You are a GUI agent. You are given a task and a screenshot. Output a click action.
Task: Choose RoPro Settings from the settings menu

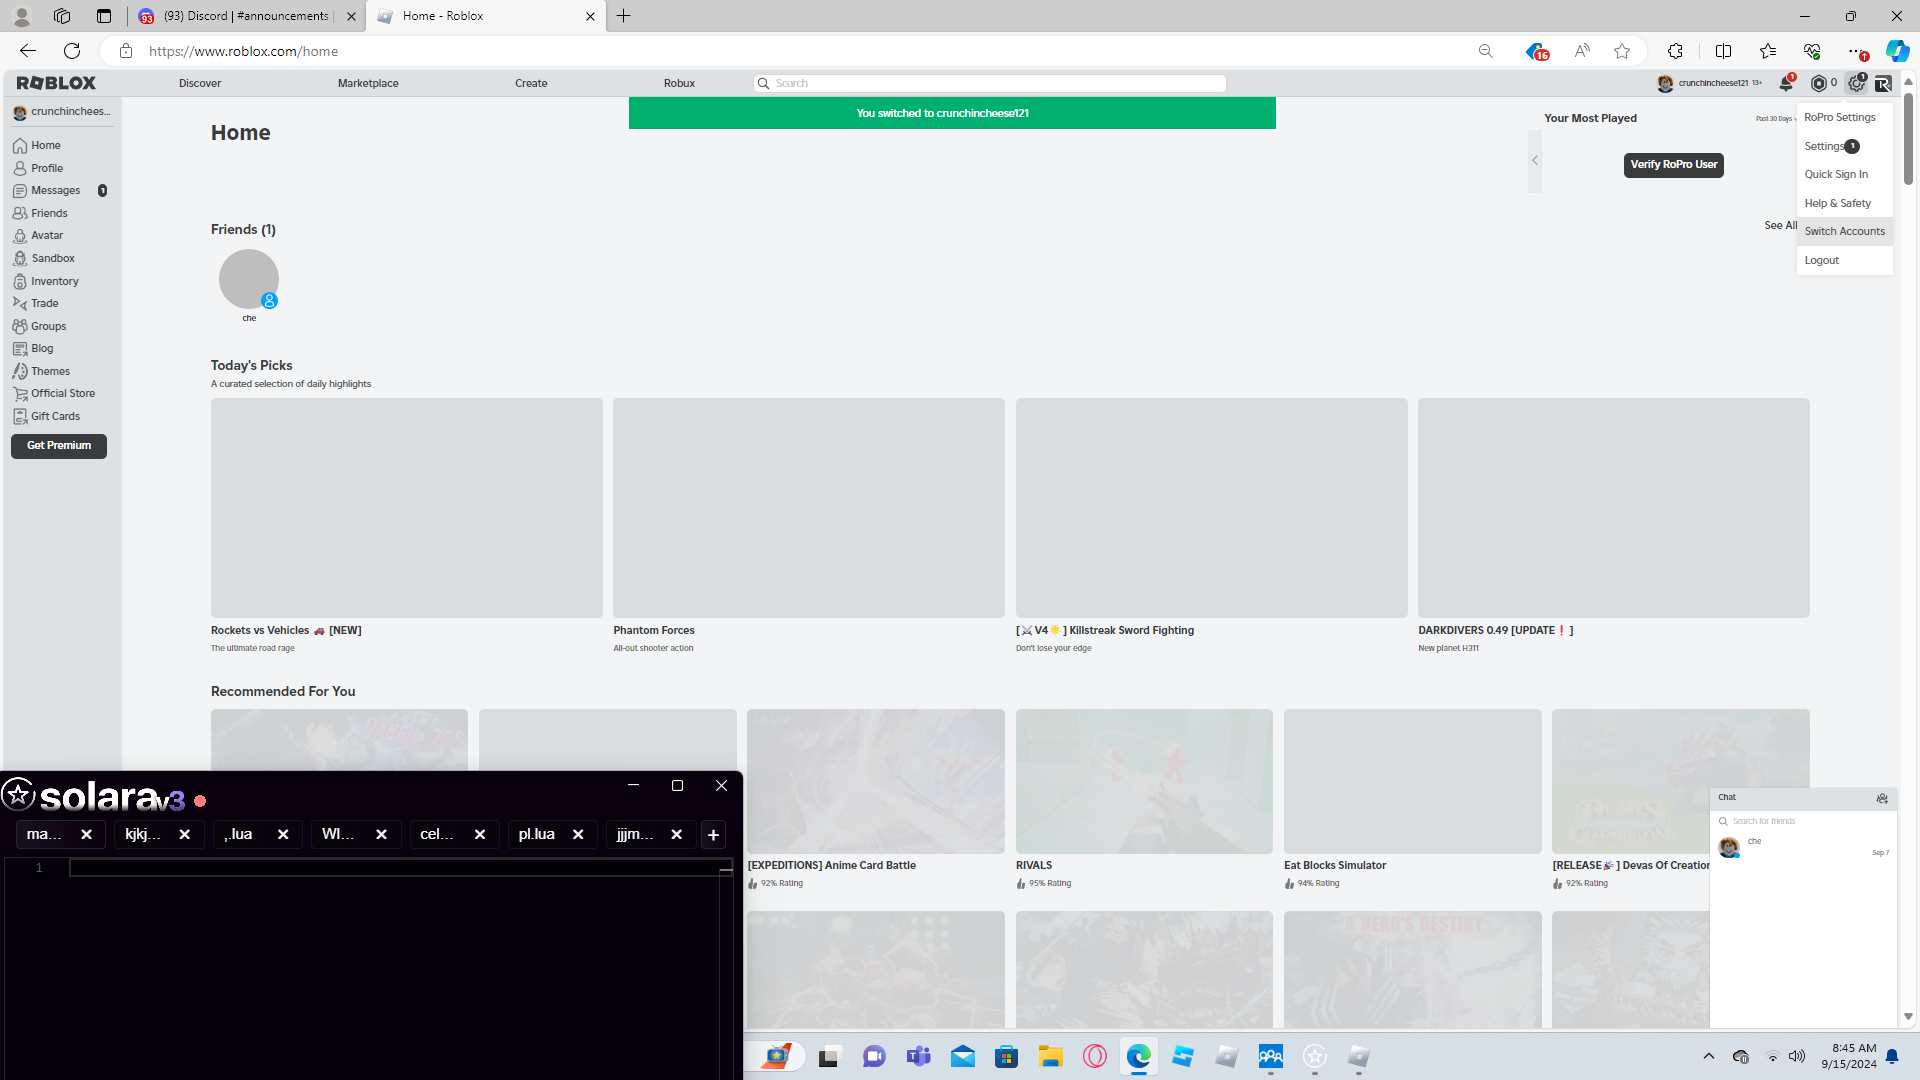[1844, 117]
